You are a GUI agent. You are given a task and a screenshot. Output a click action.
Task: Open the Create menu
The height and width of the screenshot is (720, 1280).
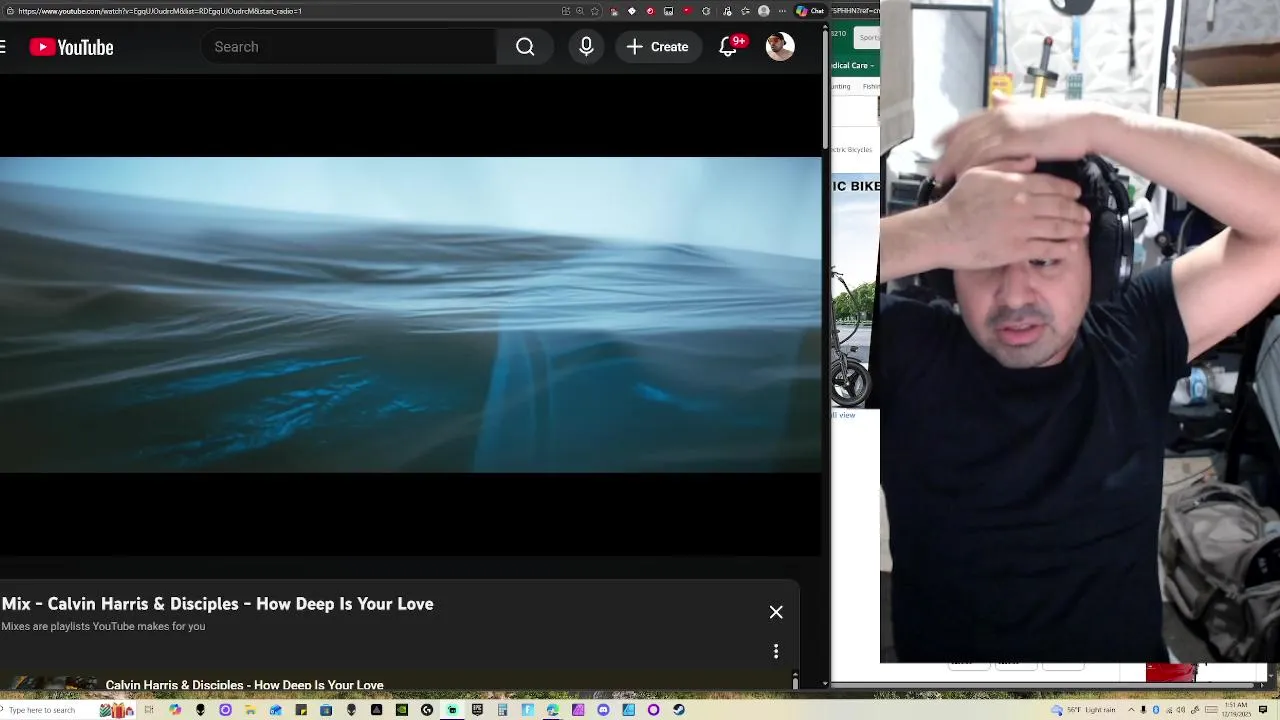(x=658, y=47)
